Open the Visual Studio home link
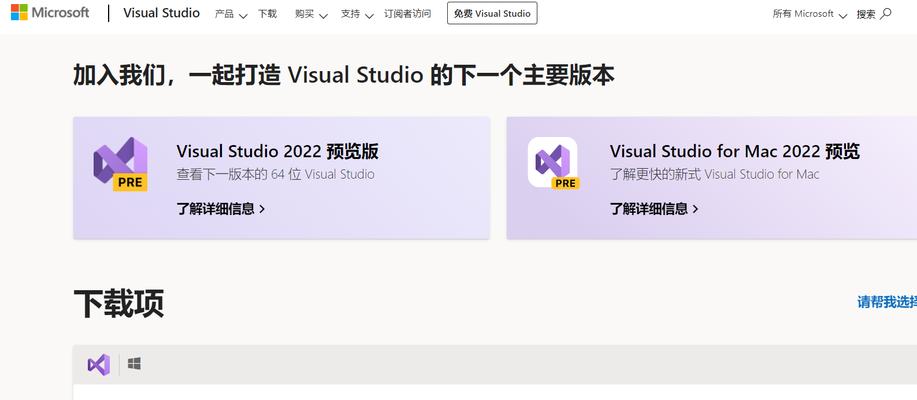The image size is (917, 400). tap(161, 13)
